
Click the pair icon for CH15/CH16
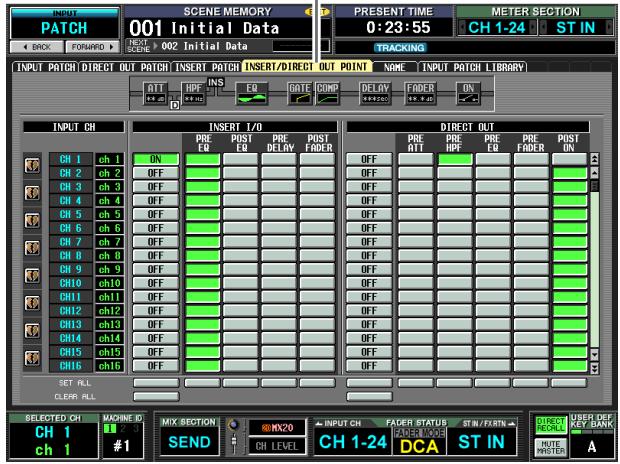point(32,358)
